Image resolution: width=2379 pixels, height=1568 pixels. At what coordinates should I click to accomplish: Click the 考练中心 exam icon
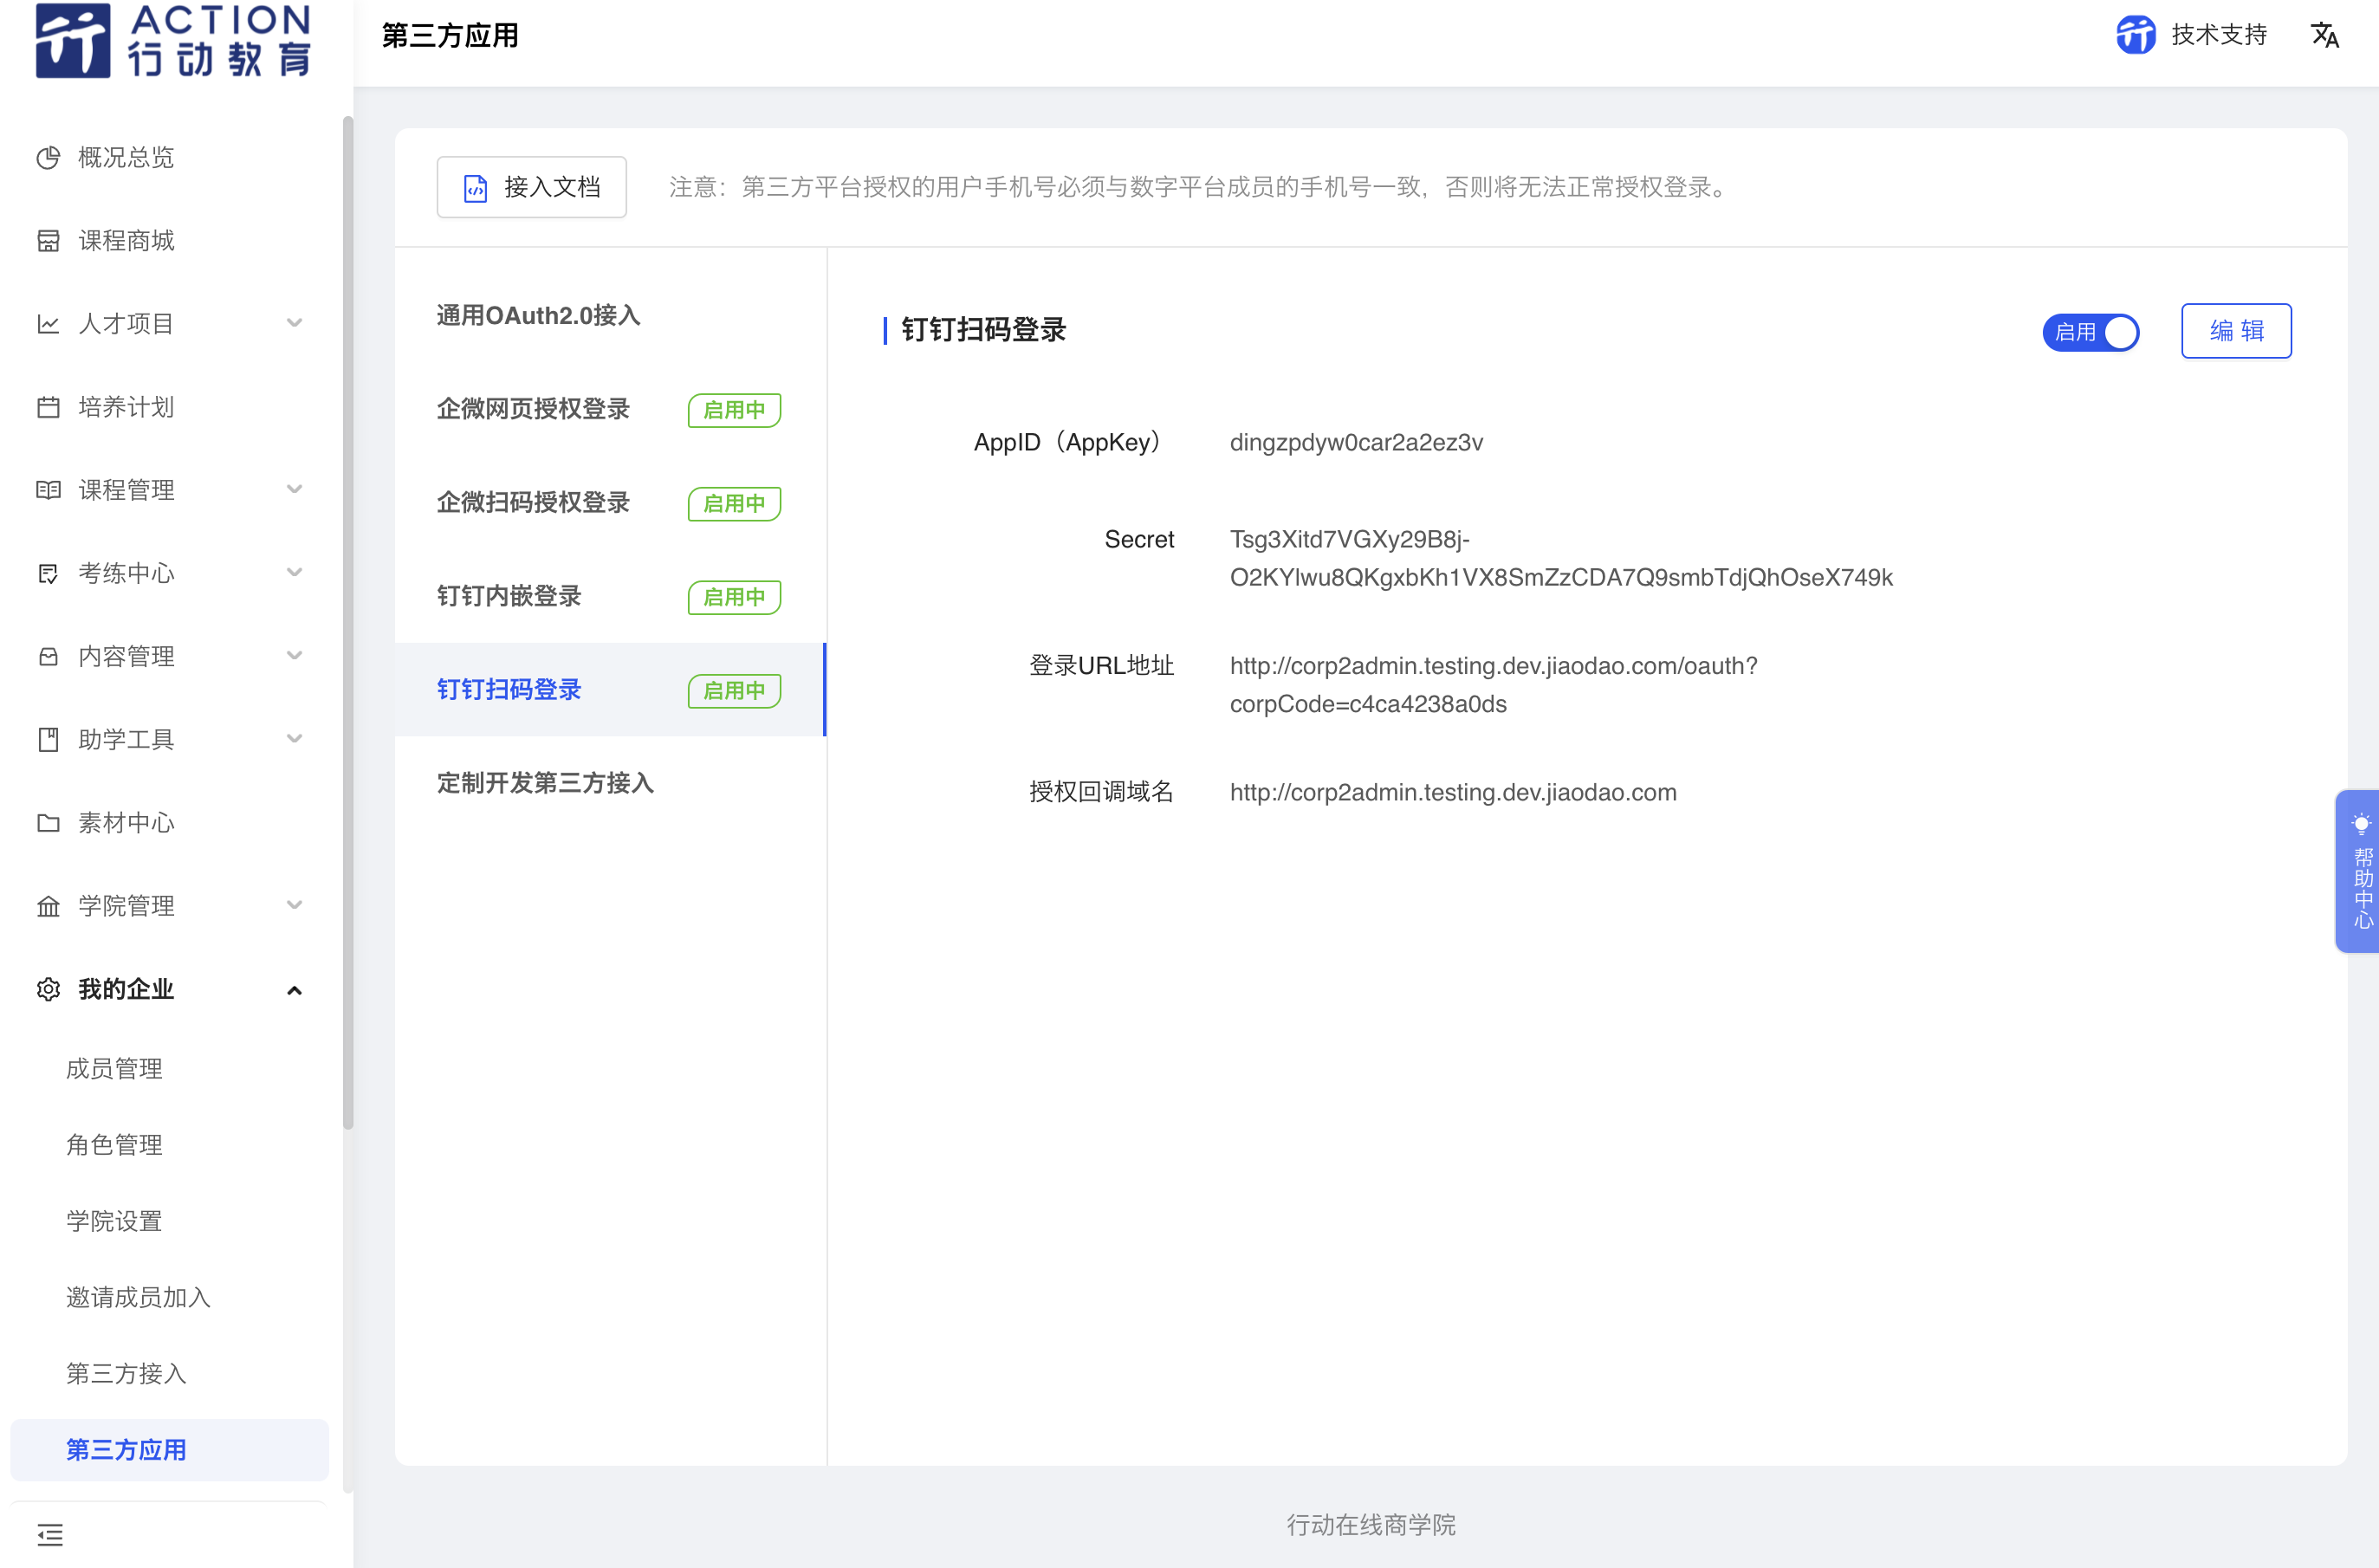coord(48,573)
